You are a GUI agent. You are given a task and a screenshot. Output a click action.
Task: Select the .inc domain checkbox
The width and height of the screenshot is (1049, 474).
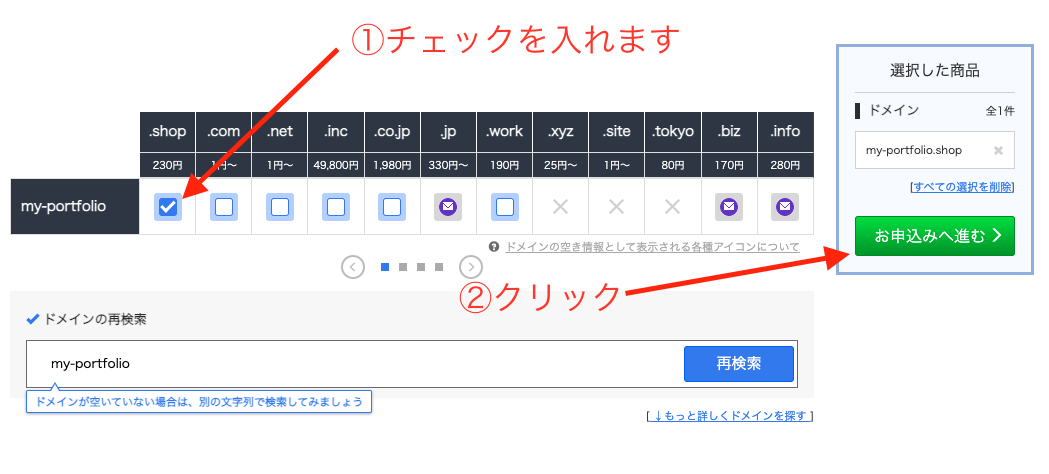click(x=336, y=207)
